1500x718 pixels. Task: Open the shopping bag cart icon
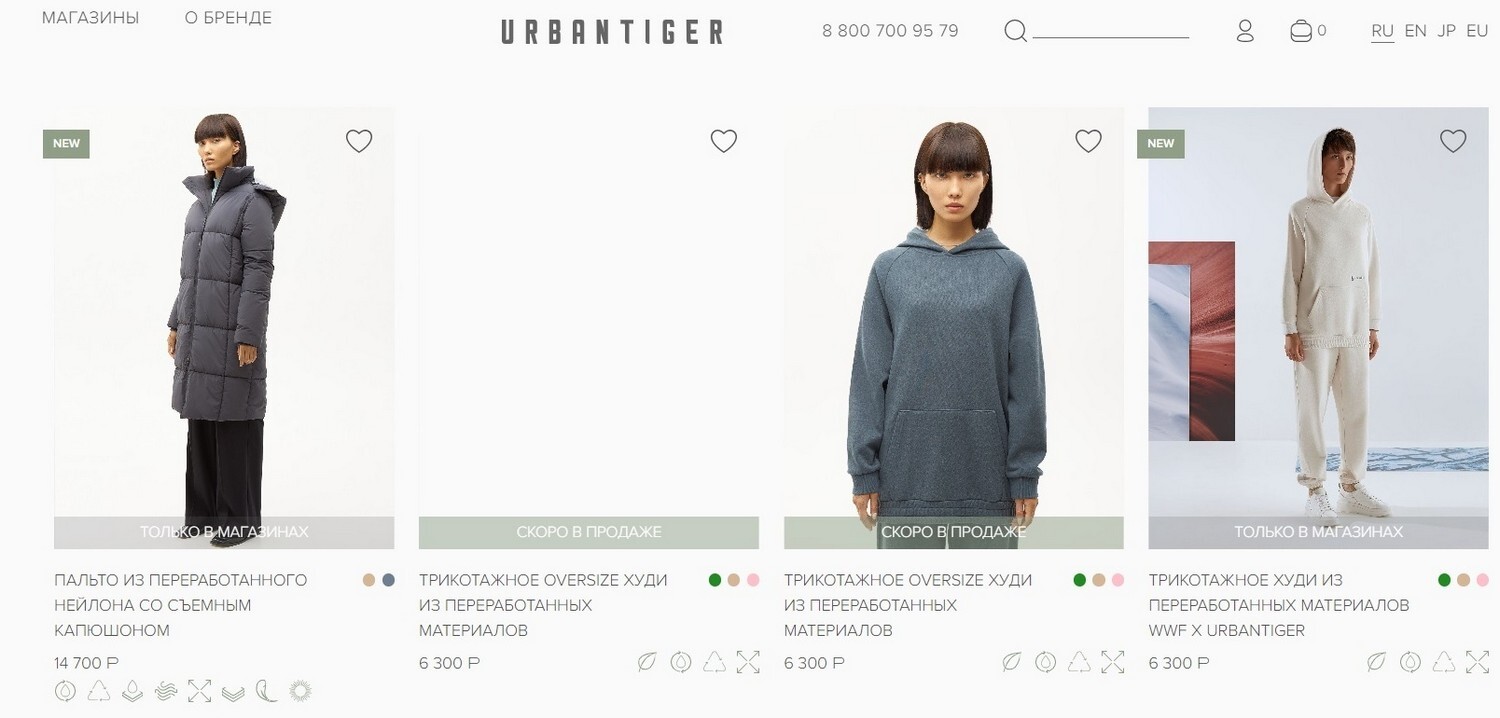(x=1301, y=31)
